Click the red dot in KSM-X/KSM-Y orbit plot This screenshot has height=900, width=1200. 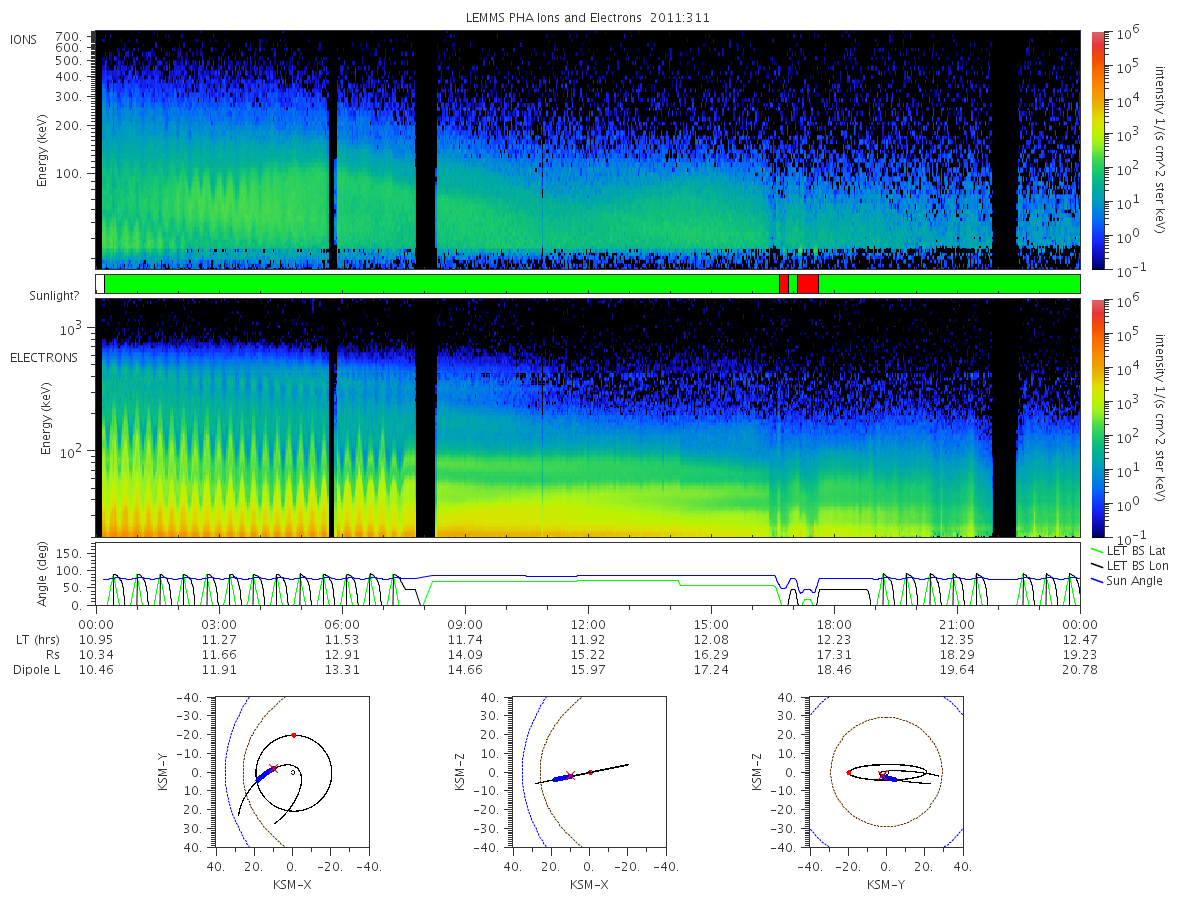click(294, 735)
